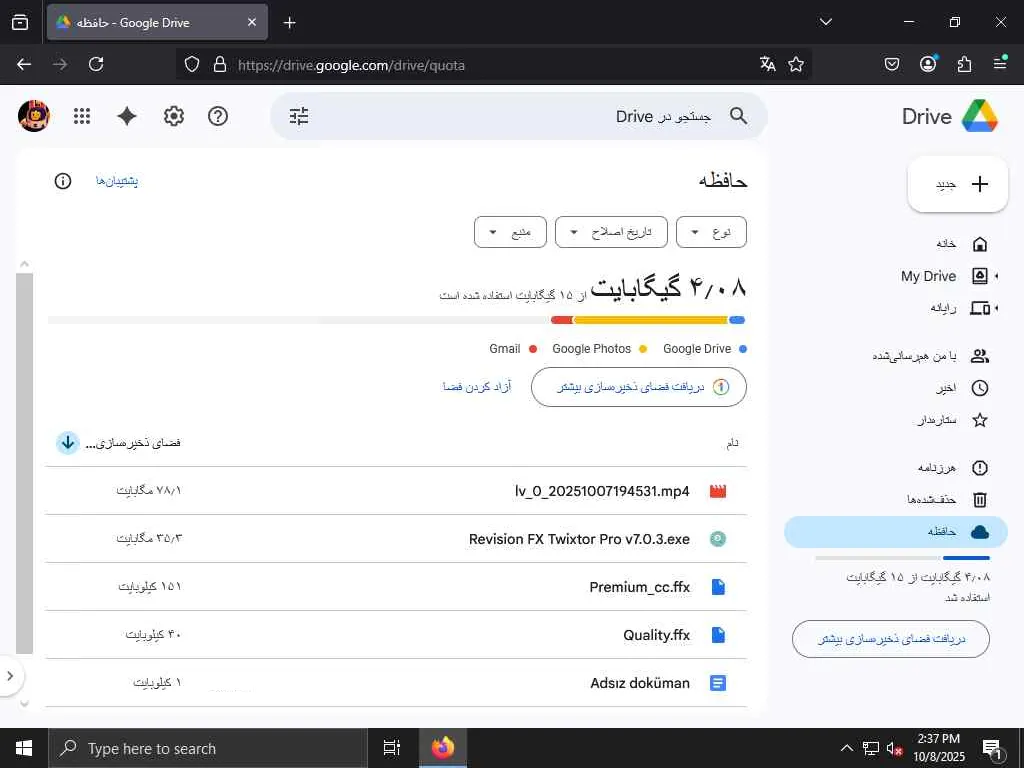This screenshot has width=1024, height=768.
Task: Open the Google apps grid launcher
Action: 82,116
